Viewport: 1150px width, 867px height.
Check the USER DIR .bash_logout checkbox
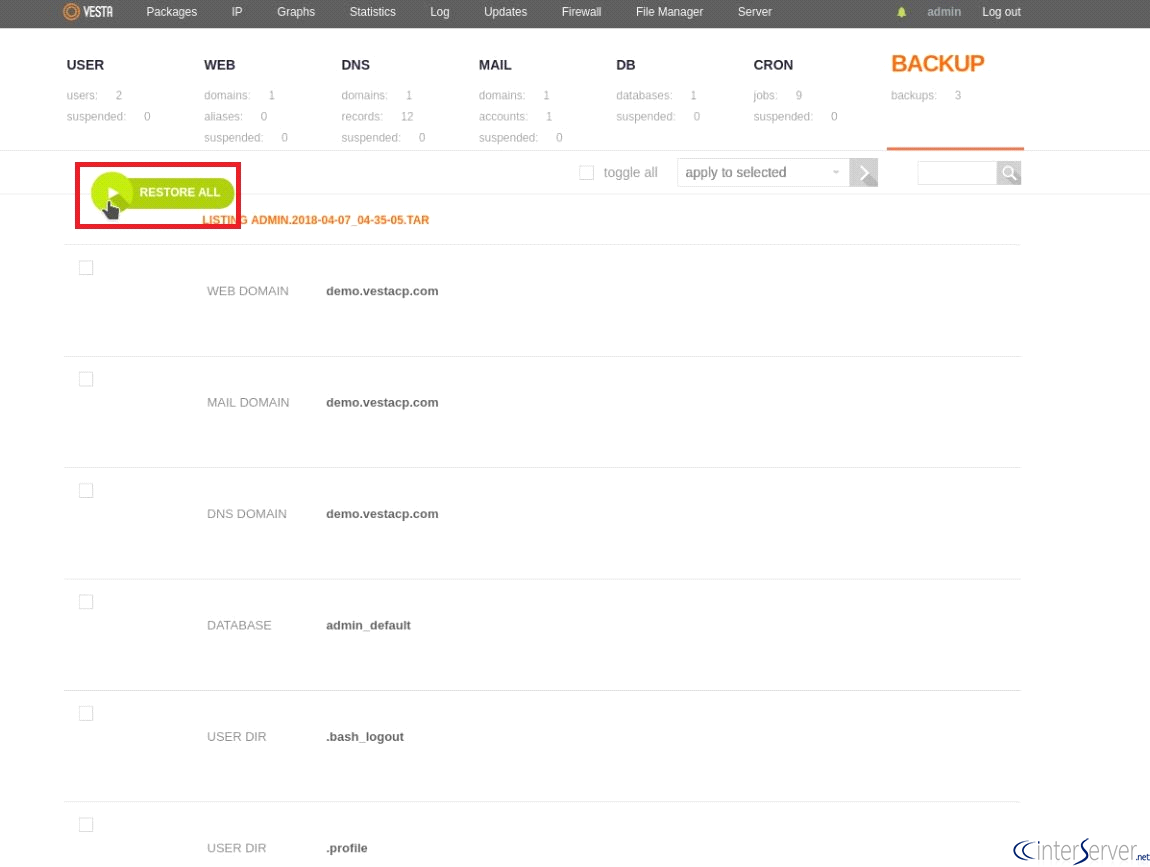pyautogui.click(x=86, y=714)
